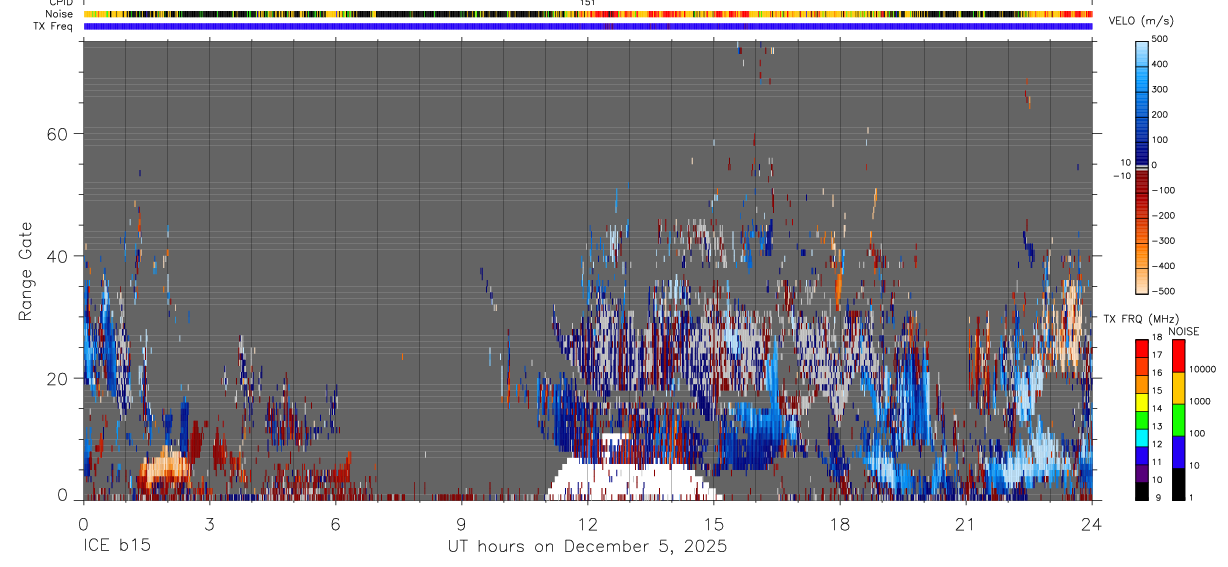Click the 1000 label on NOISE legend
Image resolution: width=1228 pixels, height=567 pixels.
[1199, 401]
